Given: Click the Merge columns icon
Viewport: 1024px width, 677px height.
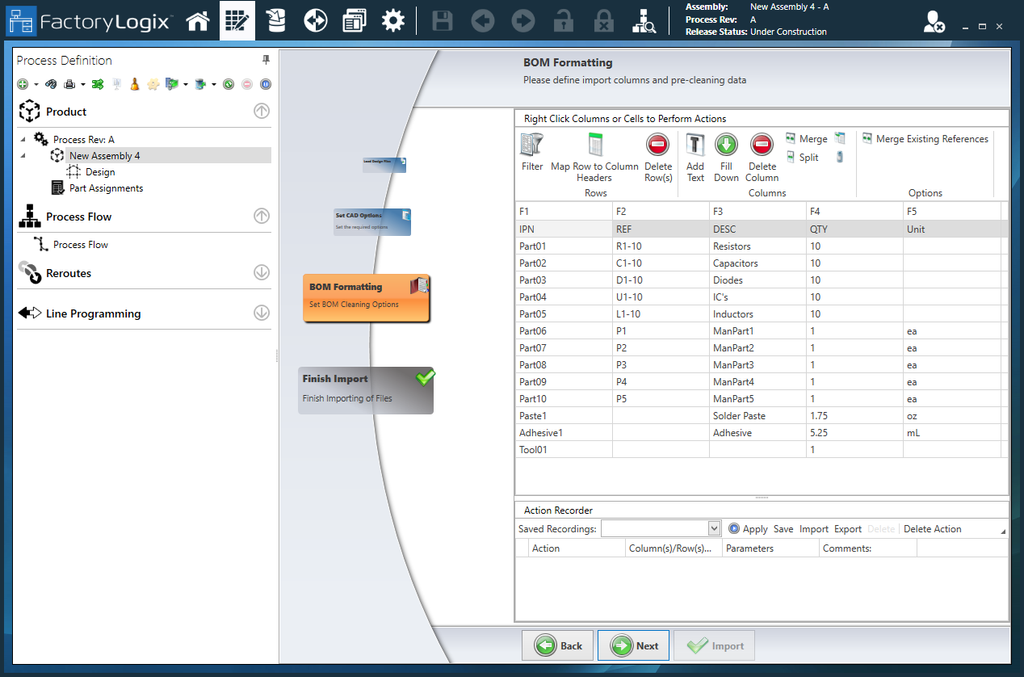Looking at the screenshot, I should [x=812, y=139].
